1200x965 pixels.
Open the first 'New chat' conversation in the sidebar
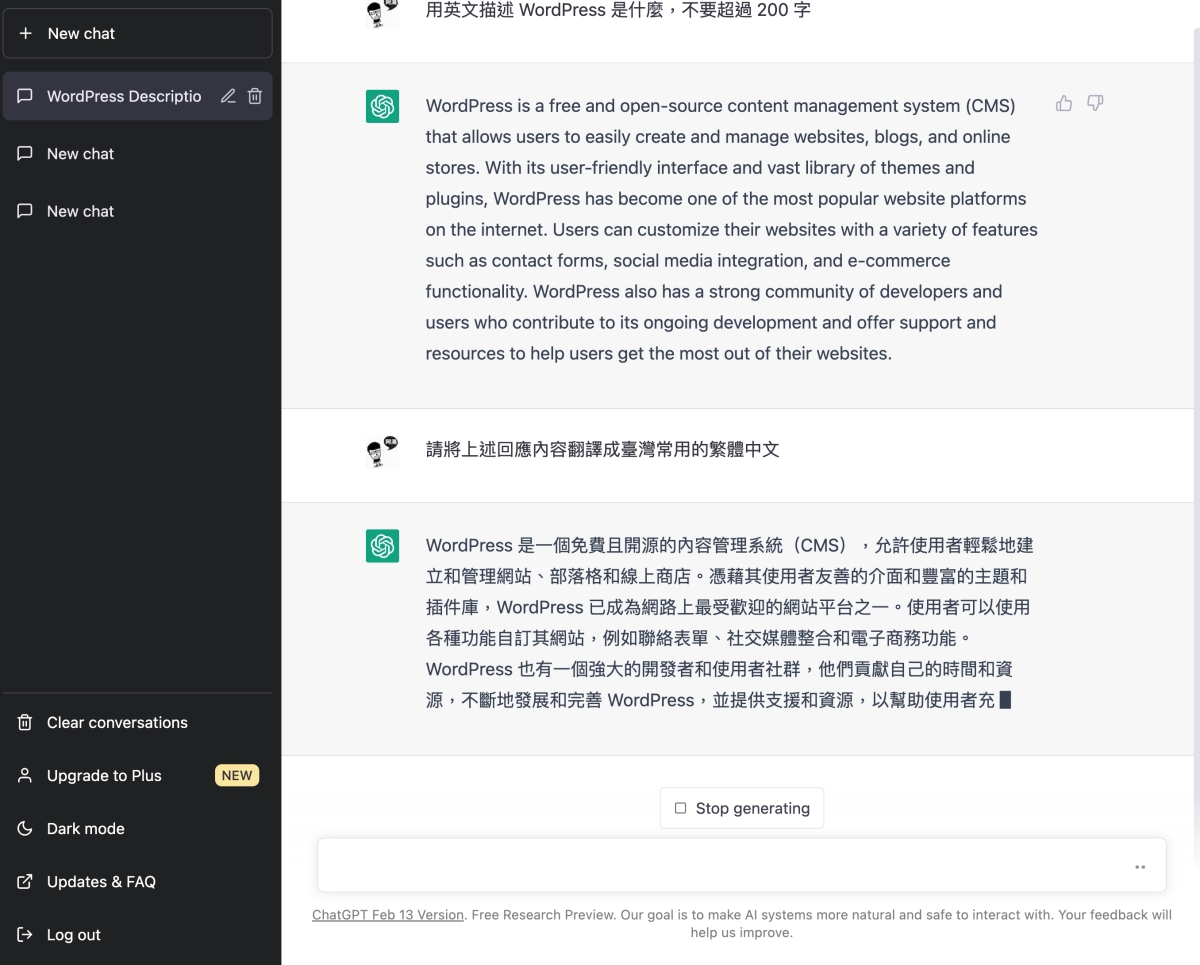point(138,154)
